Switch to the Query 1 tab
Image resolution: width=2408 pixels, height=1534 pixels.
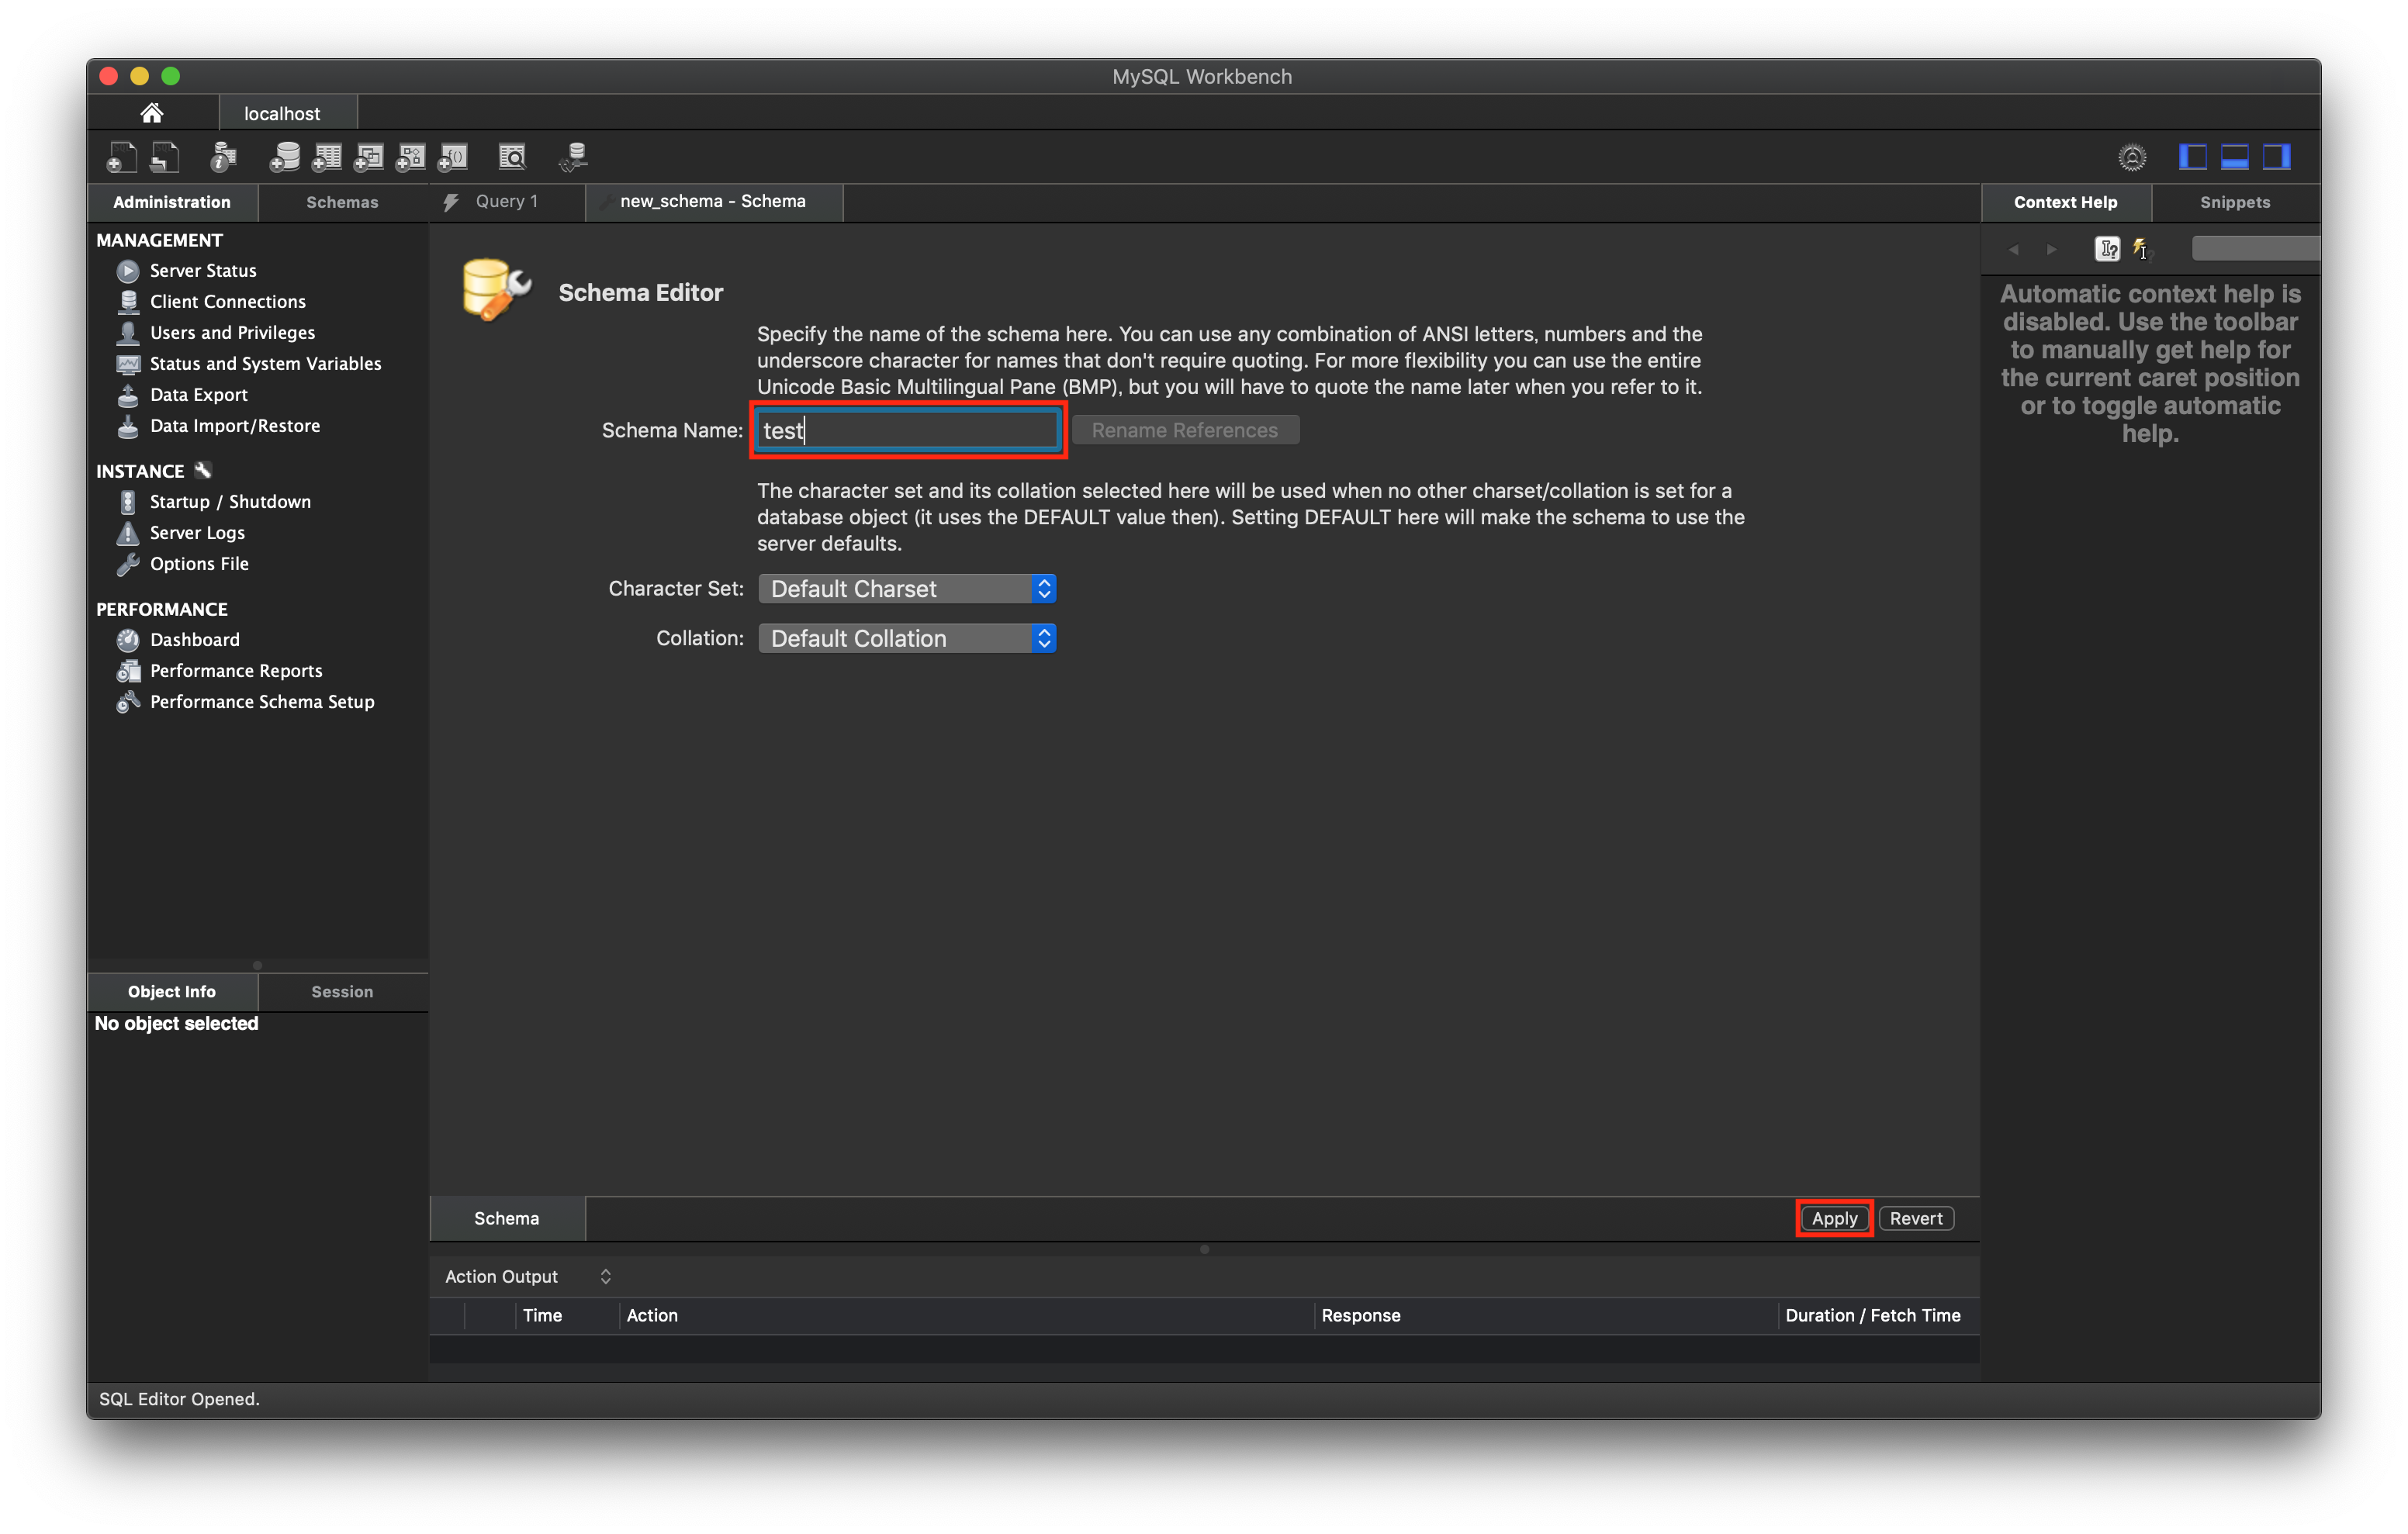pos(507,201)
